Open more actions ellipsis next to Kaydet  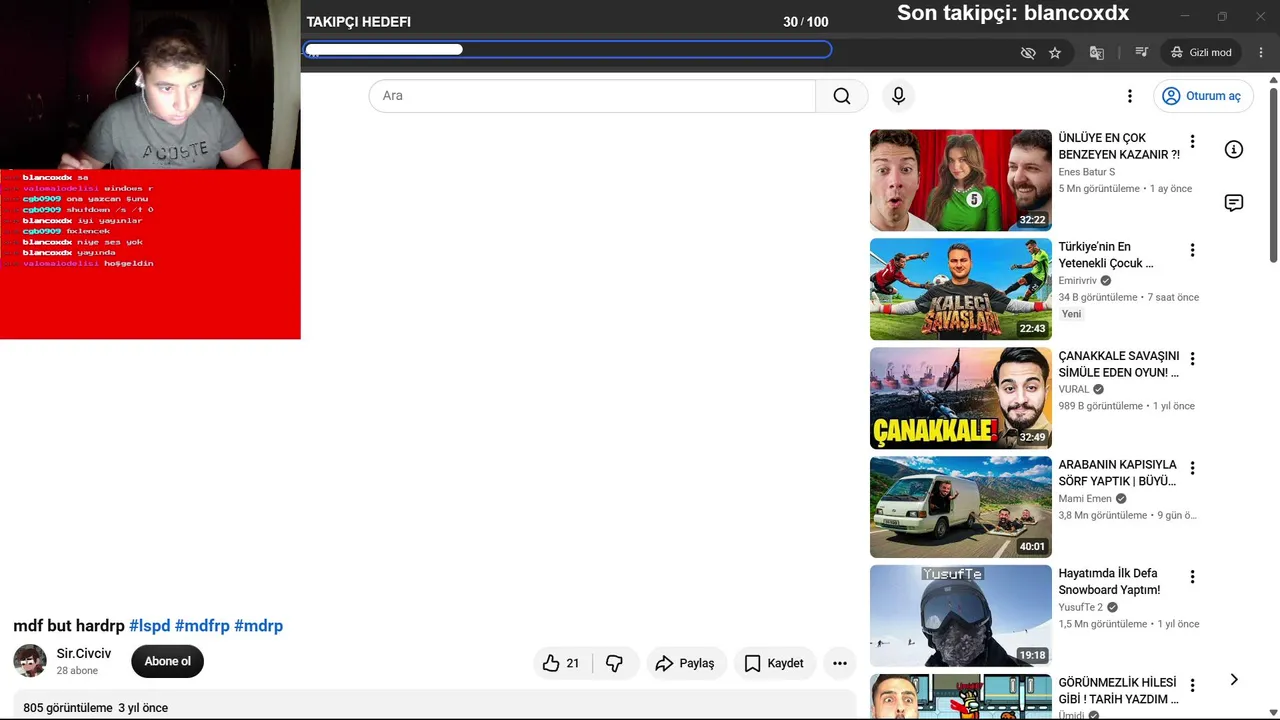click(840, 663)
